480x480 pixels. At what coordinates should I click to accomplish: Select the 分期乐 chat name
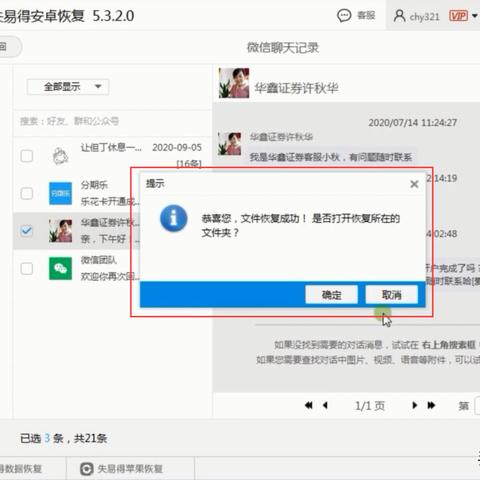(x=94, y=185)
